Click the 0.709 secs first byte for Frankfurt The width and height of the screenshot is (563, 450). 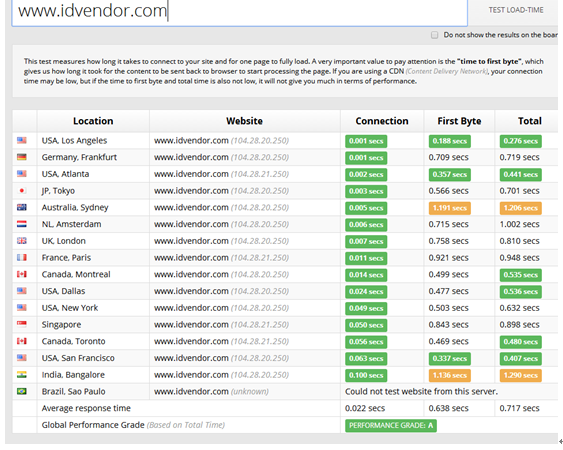[448, 157]
